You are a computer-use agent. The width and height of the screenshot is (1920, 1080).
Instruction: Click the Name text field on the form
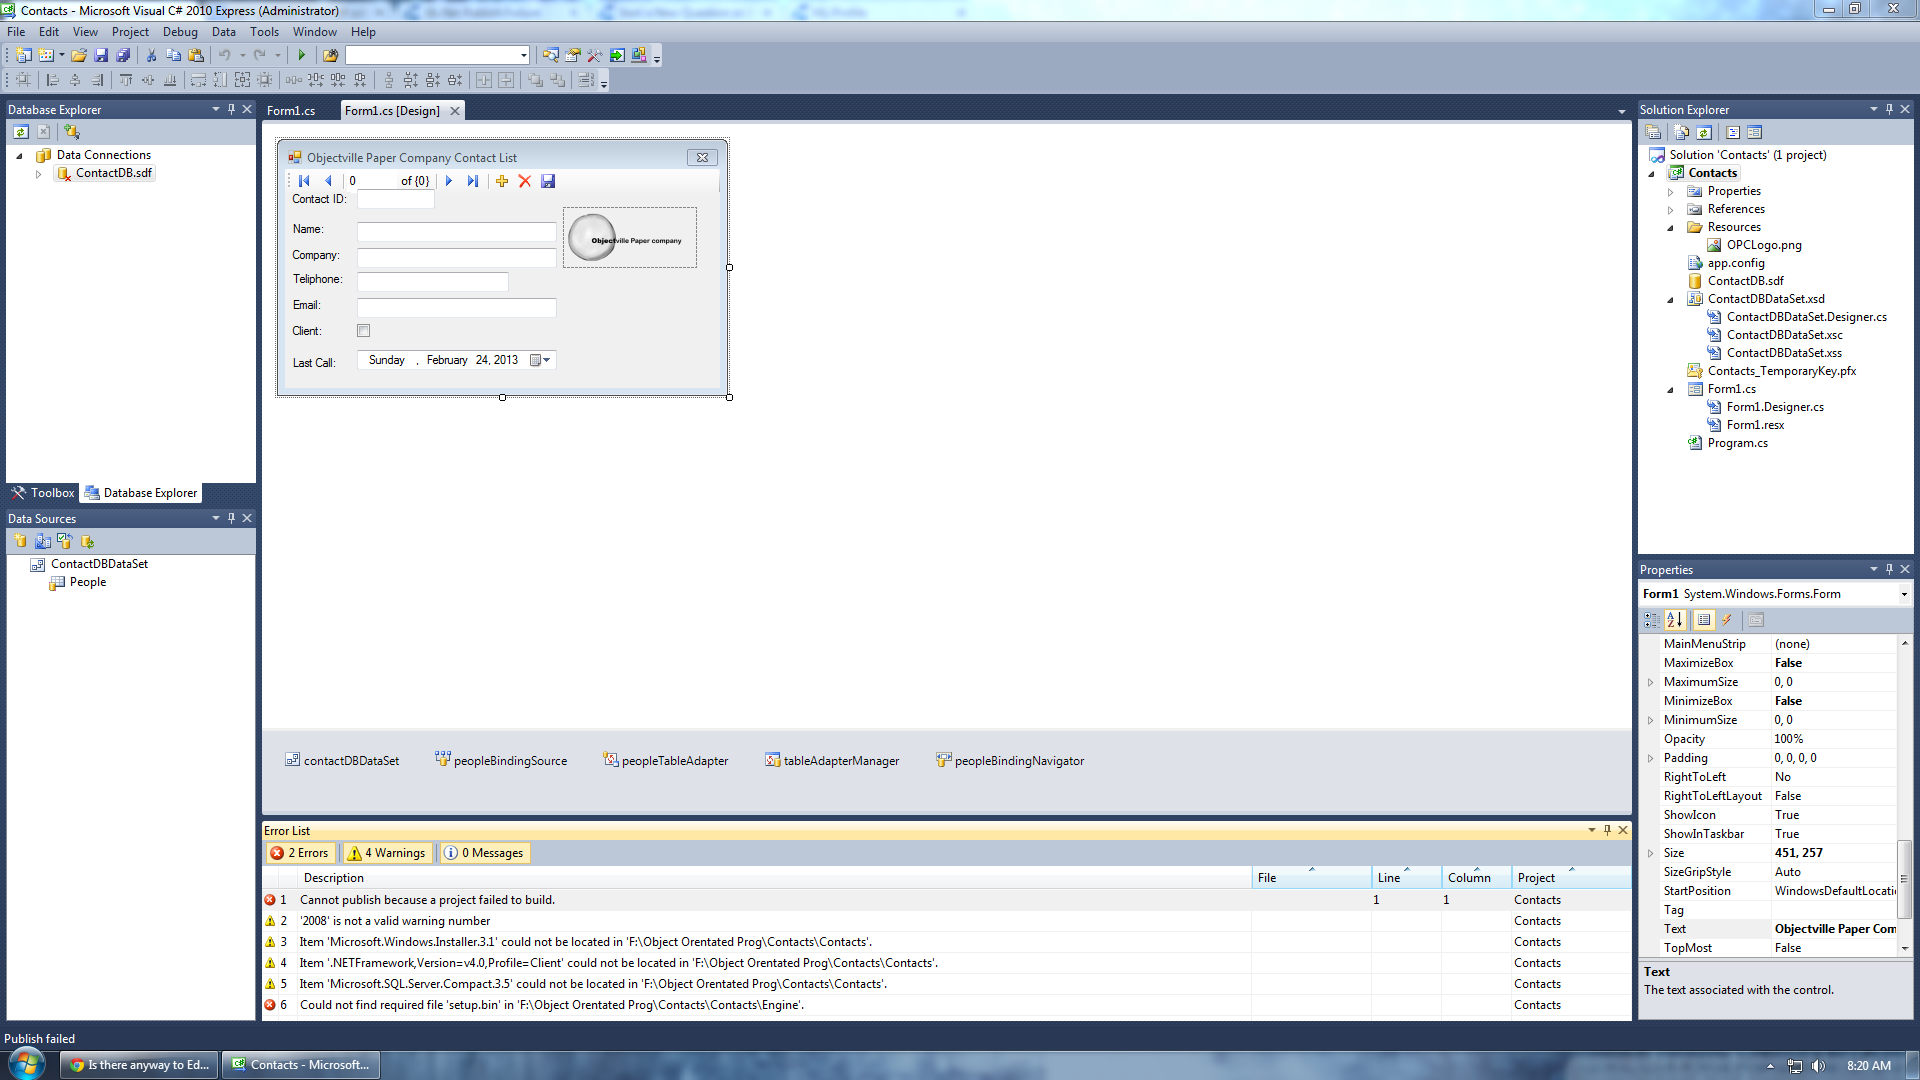[x=456, y=231]
